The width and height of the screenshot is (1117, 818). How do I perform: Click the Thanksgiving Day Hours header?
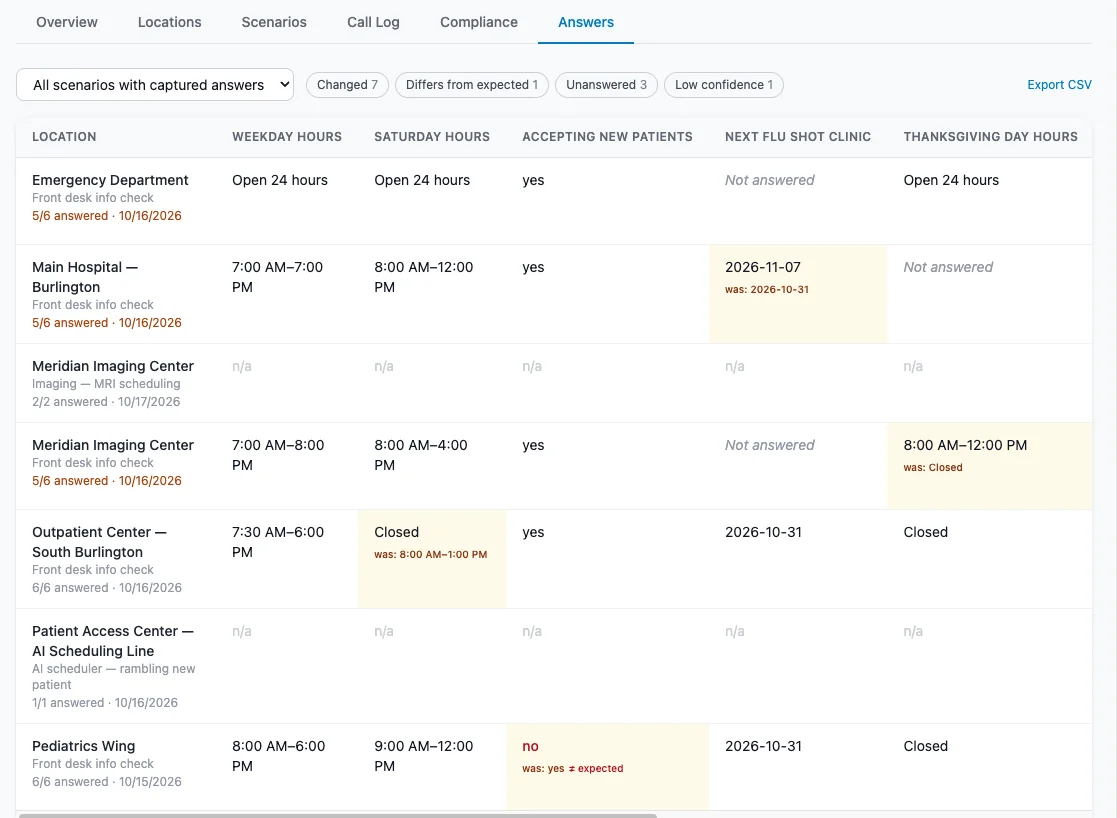pyautogui.click(x=991, y=137)
